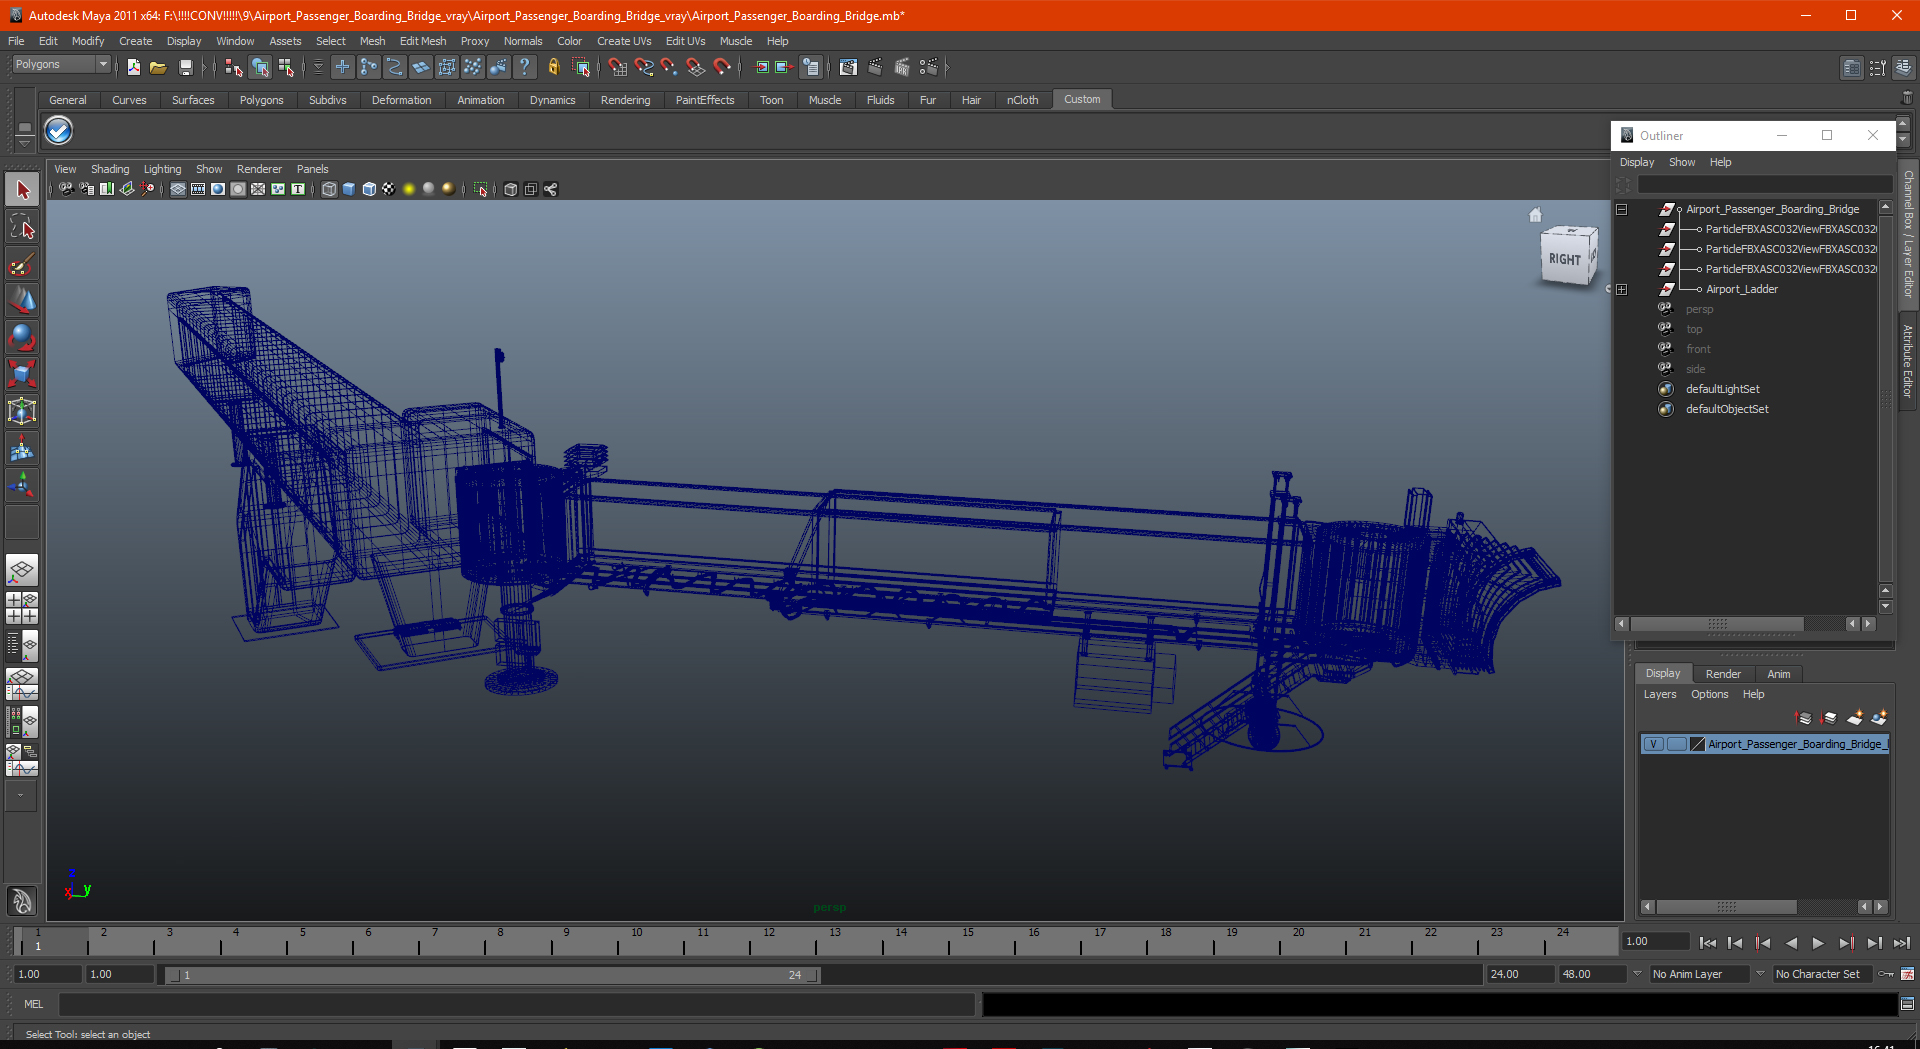Screen dimensions: 1920x1049
Task: Turn on smooth shade all in viewport
Action: click(x=349, y=189)
